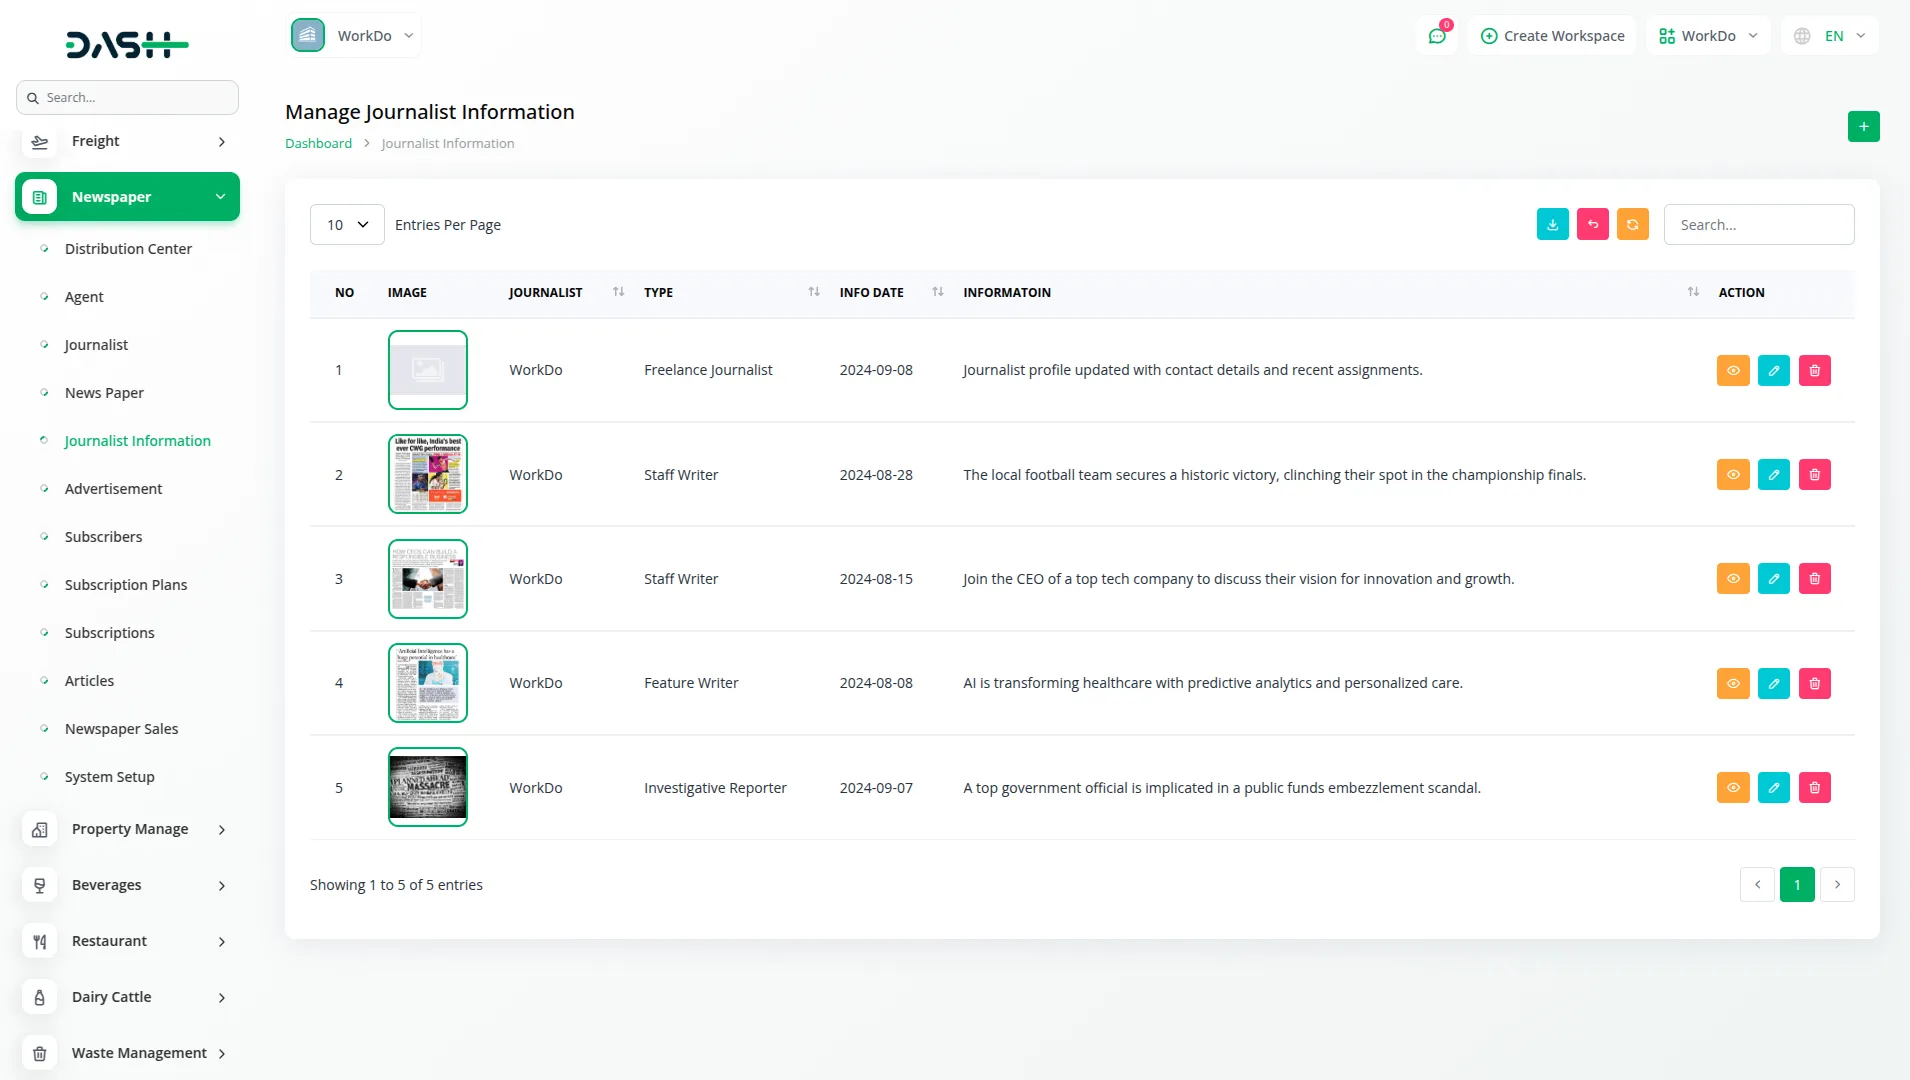Click the delete trash icon on row 5
Viewport: 1910px width, 1080px height.
tap(1815, 787)
